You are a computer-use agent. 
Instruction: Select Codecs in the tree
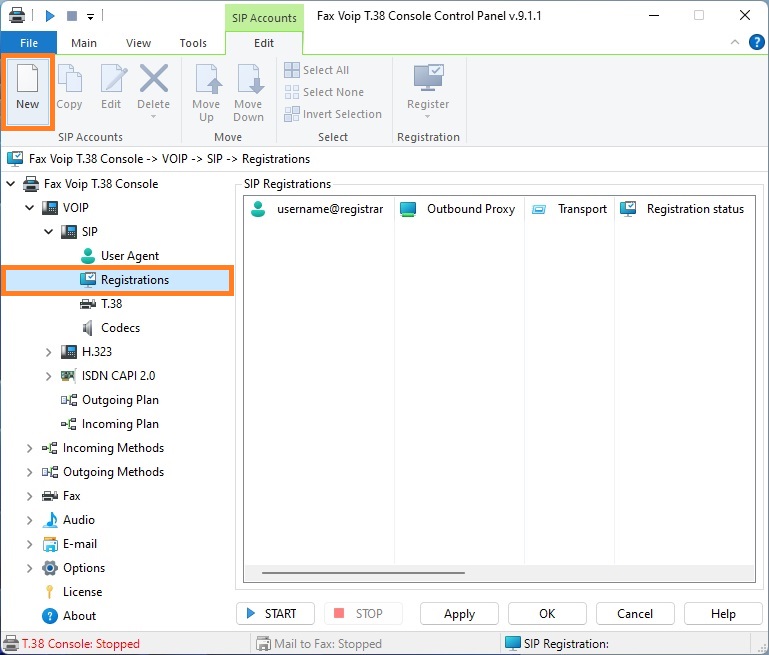tap(120, 328)
